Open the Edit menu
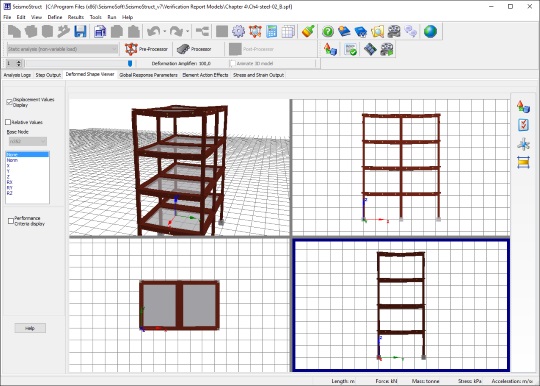The width and height of the screenshot is (540, 386). click(21, 17)
